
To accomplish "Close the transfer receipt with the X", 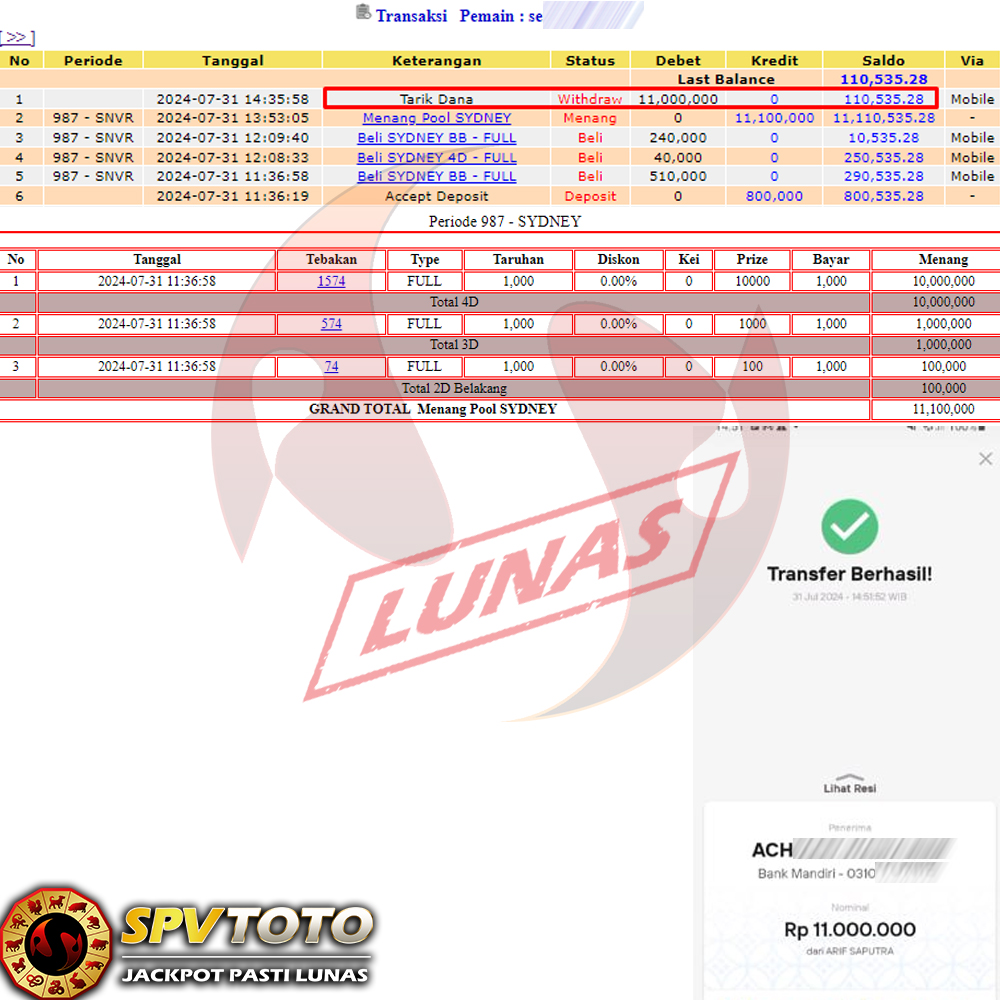I will 984,459.
